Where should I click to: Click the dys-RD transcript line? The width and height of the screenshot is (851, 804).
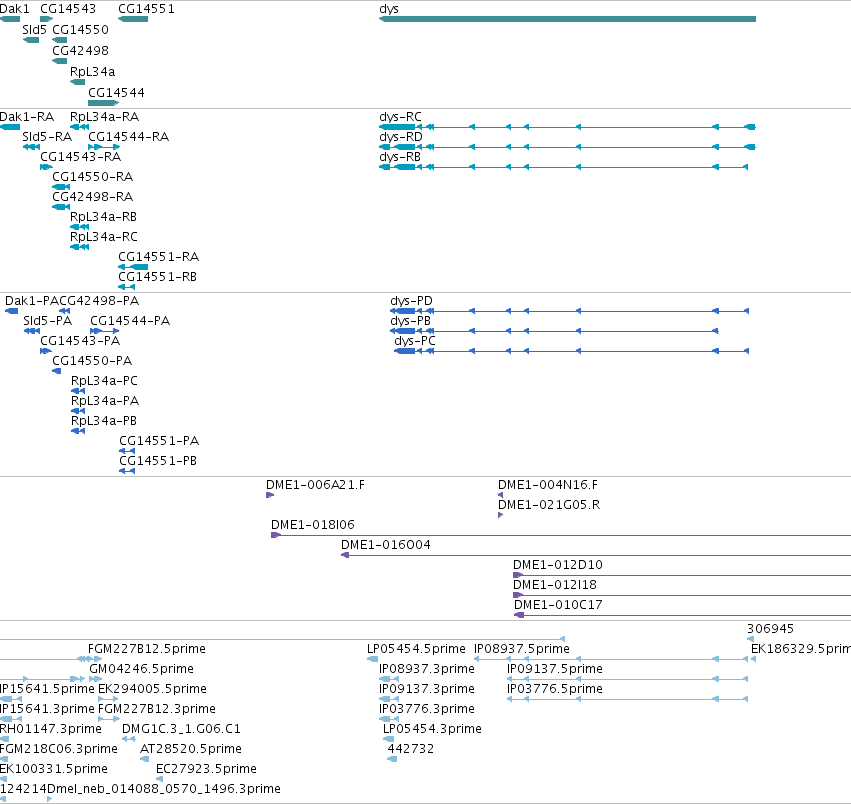(x=567, y=147)
